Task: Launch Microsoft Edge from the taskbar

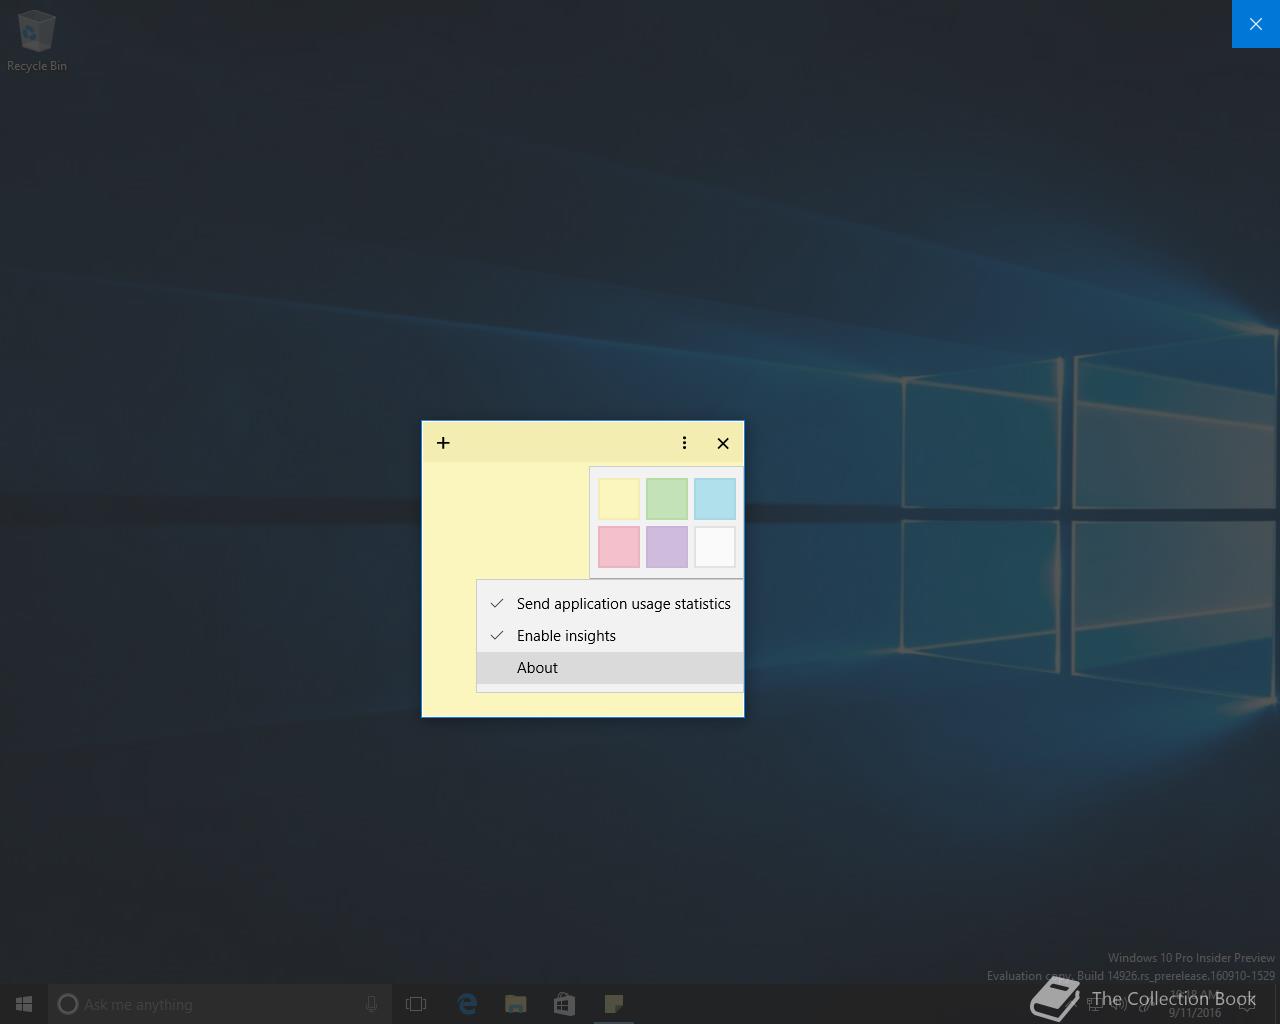Action: pos(467,1004)
